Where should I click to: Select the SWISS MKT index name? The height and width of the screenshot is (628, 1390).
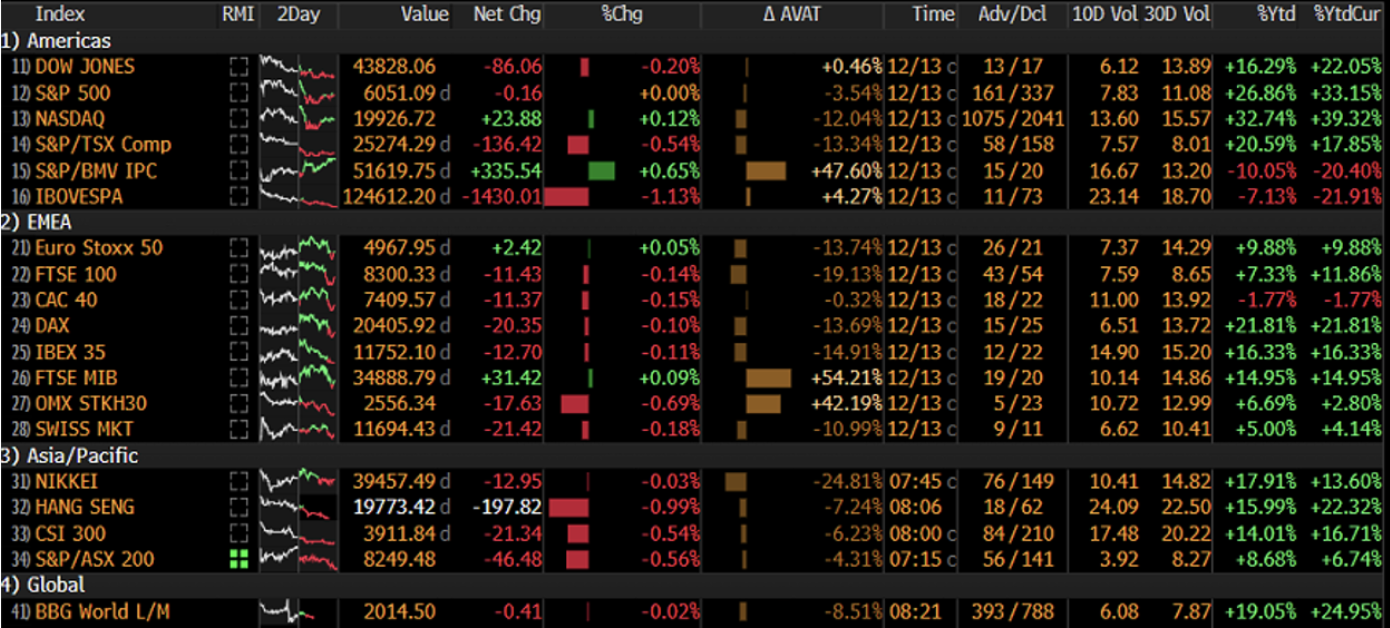point(84,429)
